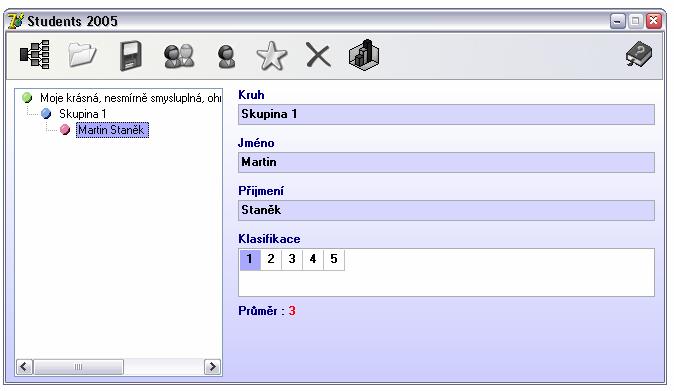Click the pink Martin Staněk node icon
The image size is (674, 391).
coord(65,129)
